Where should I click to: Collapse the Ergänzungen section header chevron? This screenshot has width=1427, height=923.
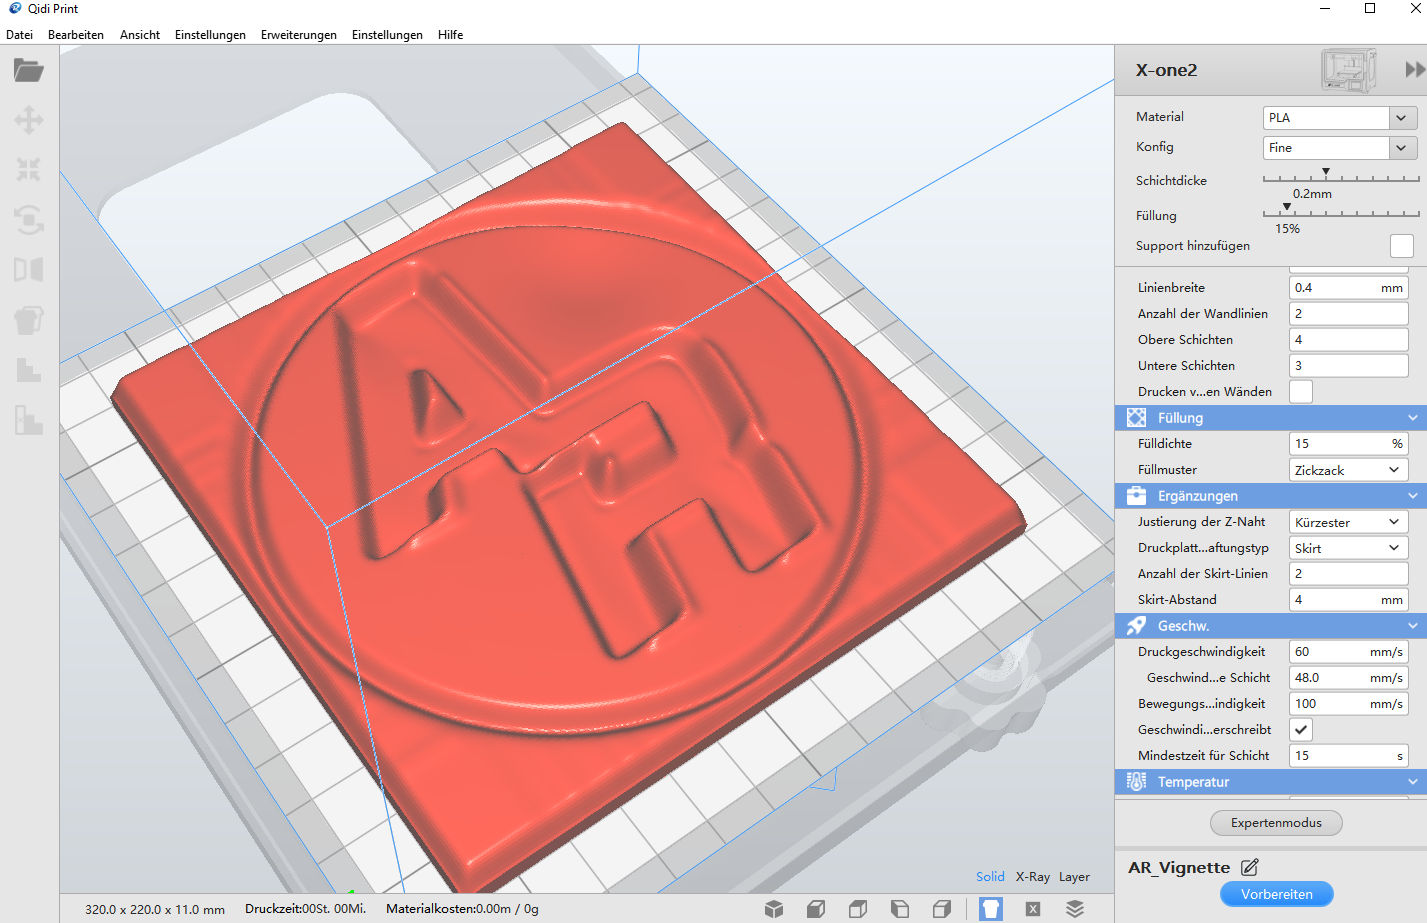(x=1412, y=496)
